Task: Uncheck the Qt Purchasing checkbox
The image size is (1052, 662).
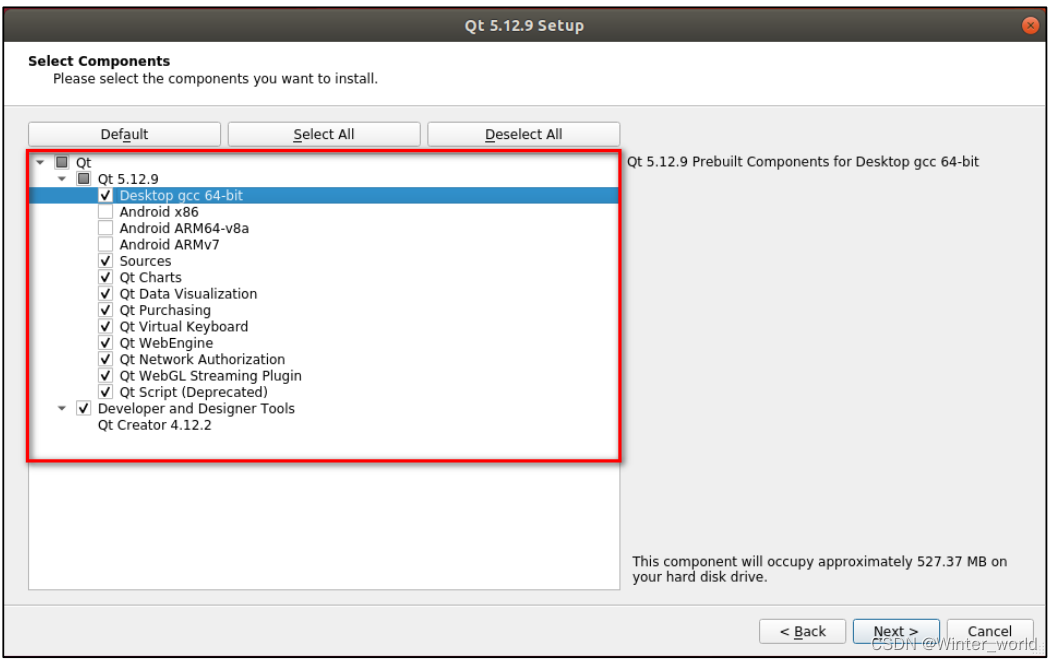Action: click(105, 310)
